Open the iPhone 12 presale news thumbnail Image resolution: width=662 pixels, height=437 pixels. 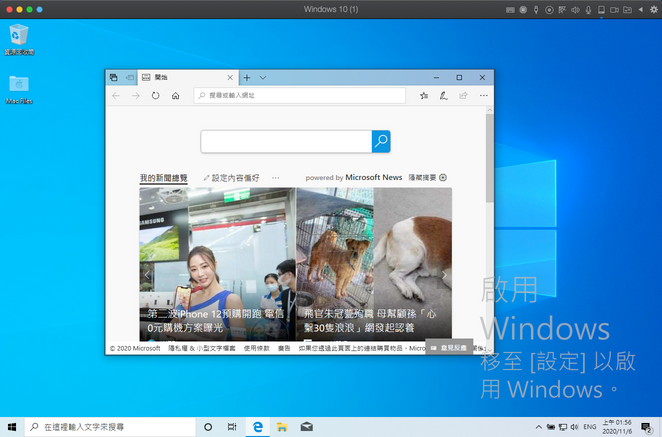point(218,264)
